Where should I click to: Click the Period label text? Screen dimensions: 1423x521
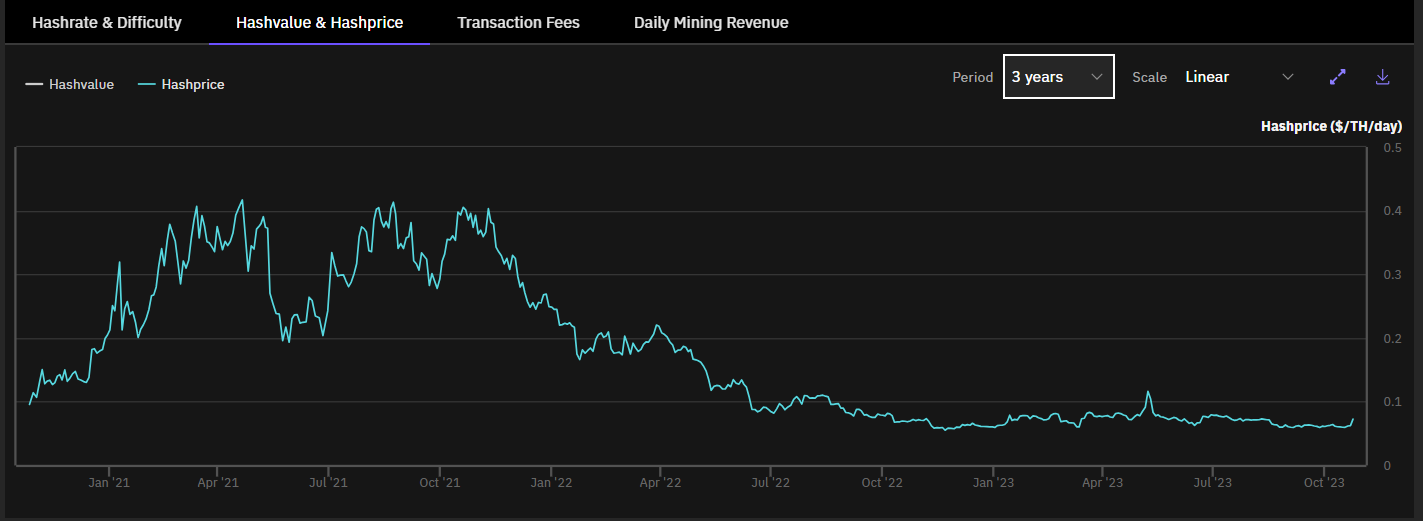[972, 77]
